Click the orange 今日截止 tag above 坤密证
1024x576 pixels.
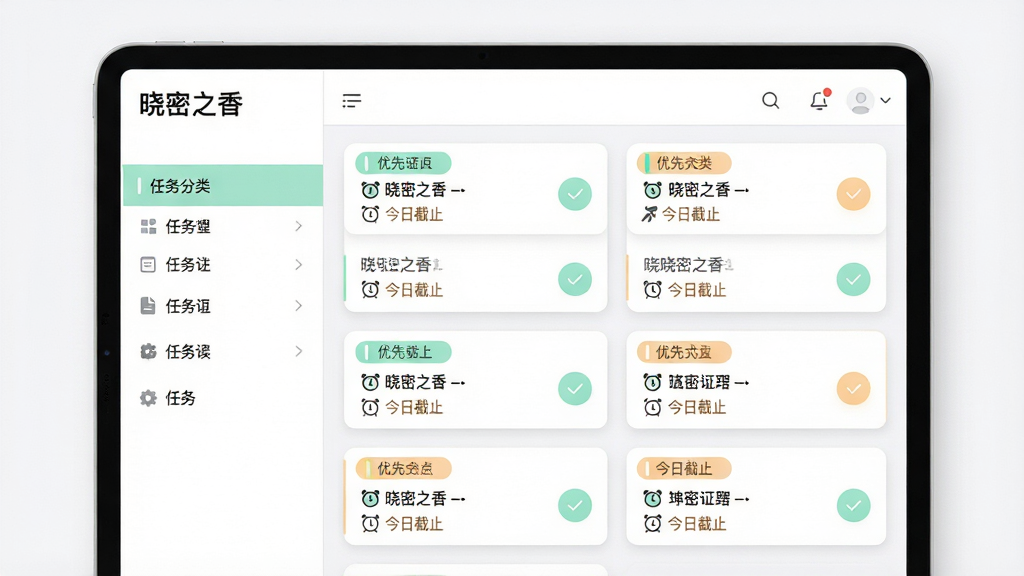pos(684,469)
